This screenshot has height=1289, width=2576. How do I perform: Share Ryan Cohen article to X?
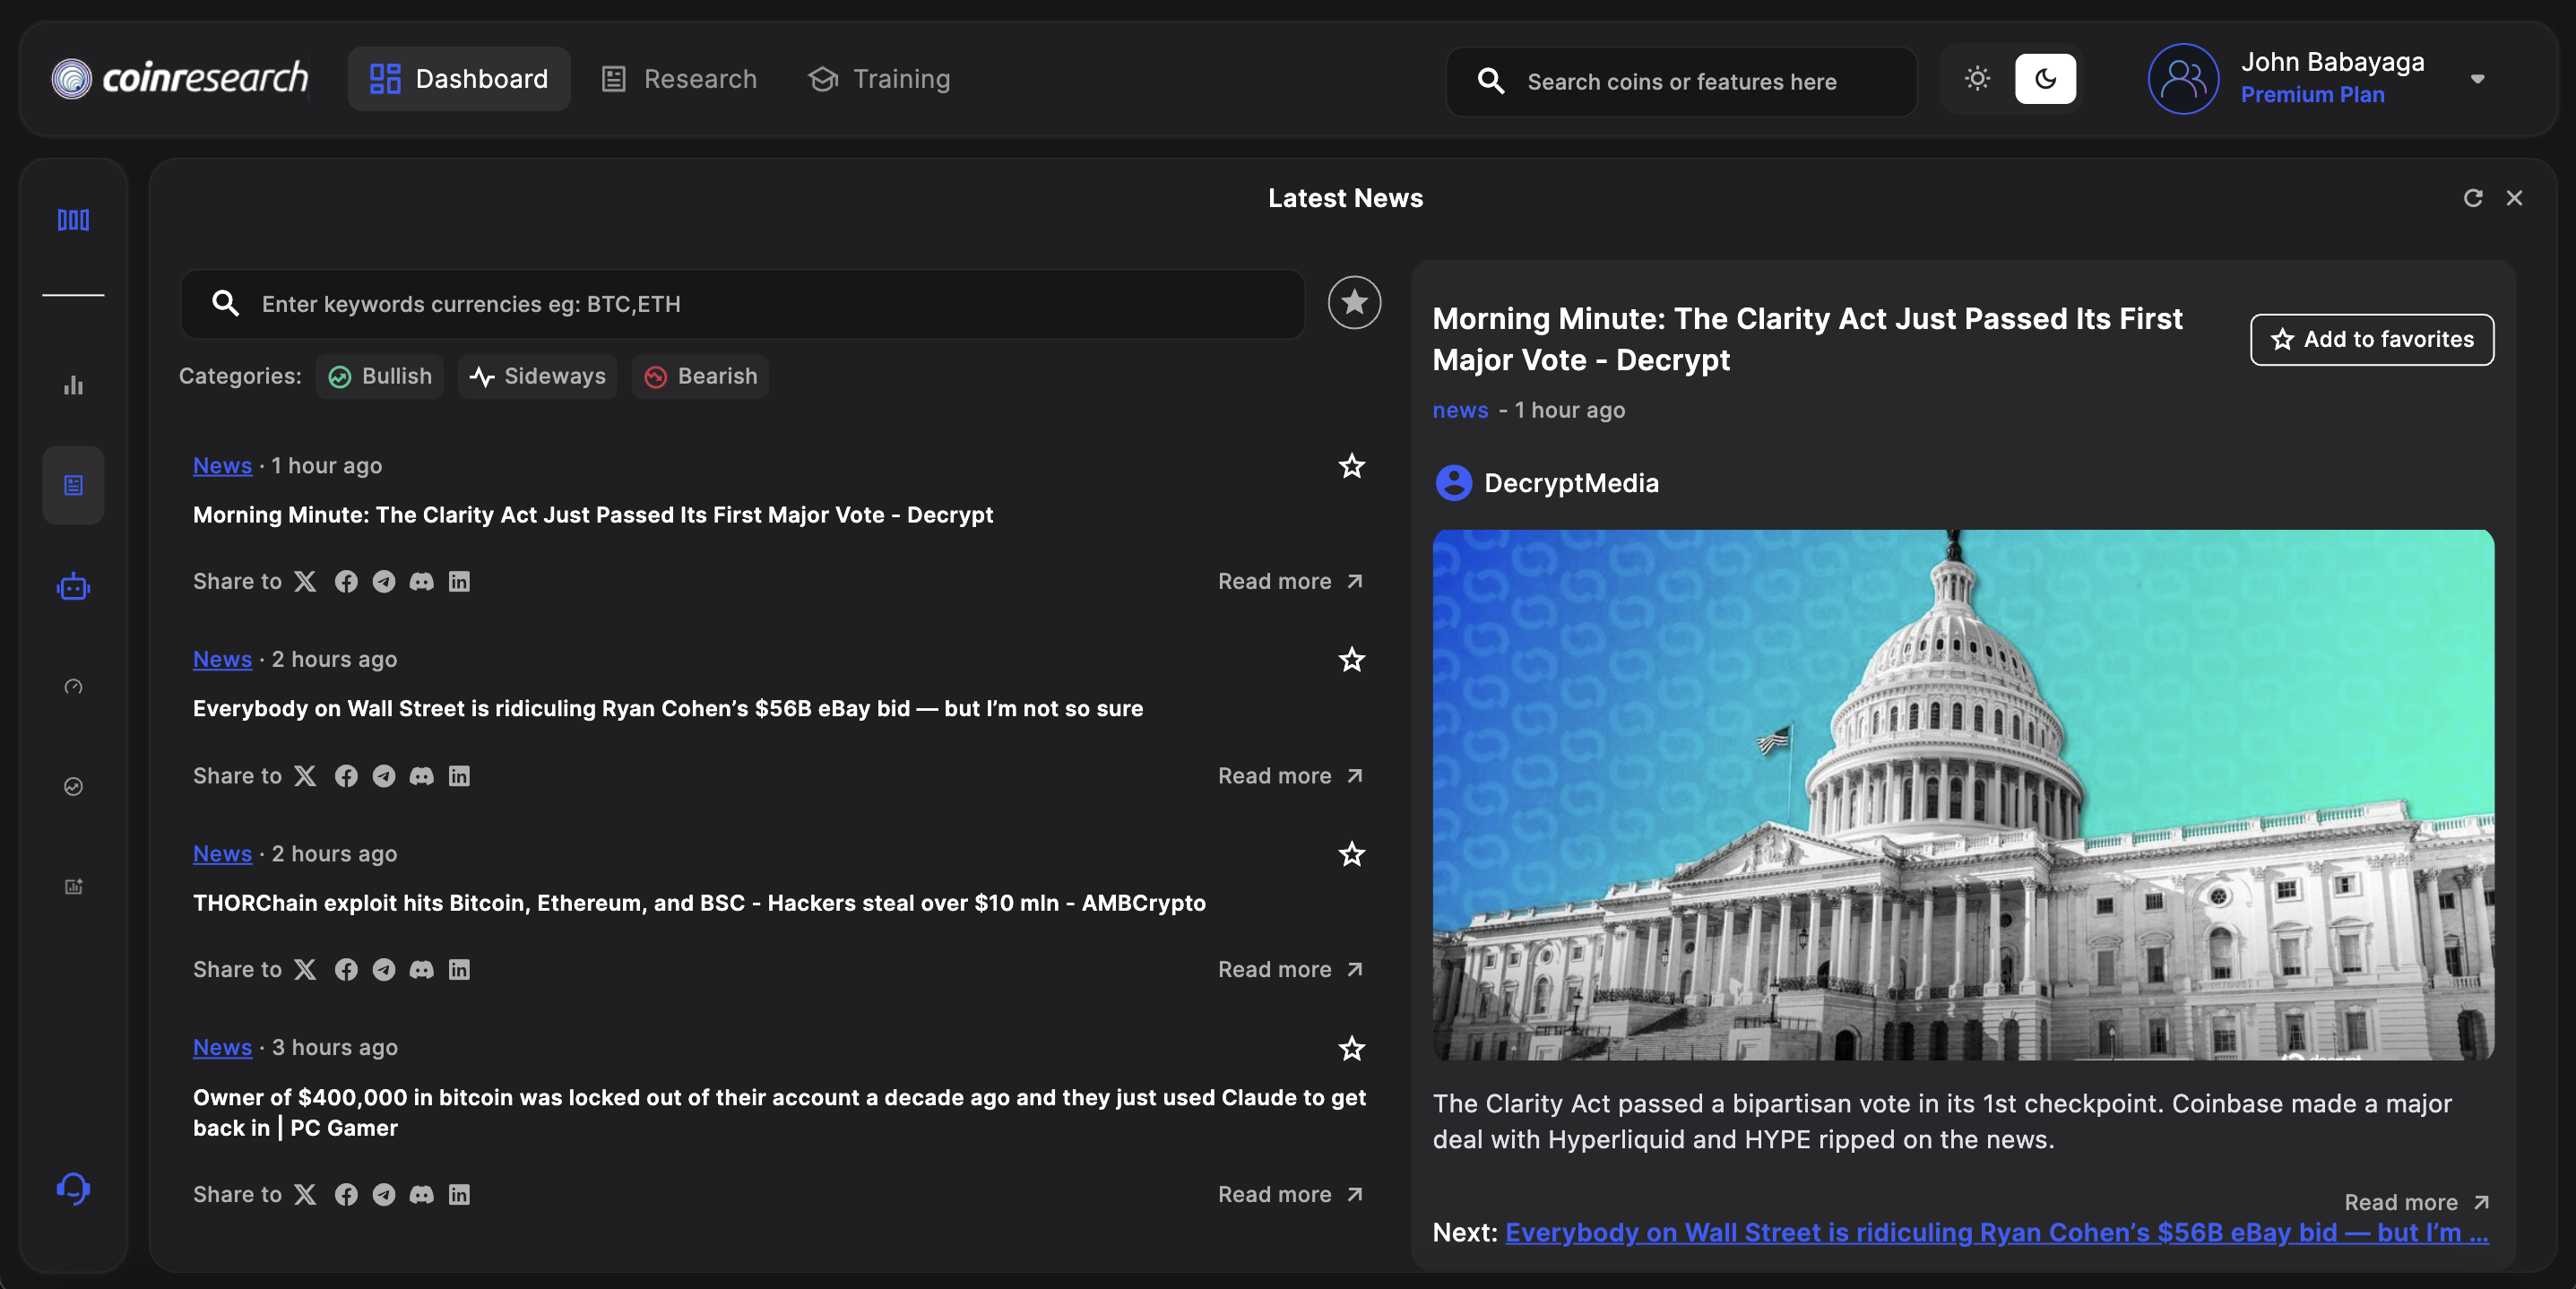(305, 775)
